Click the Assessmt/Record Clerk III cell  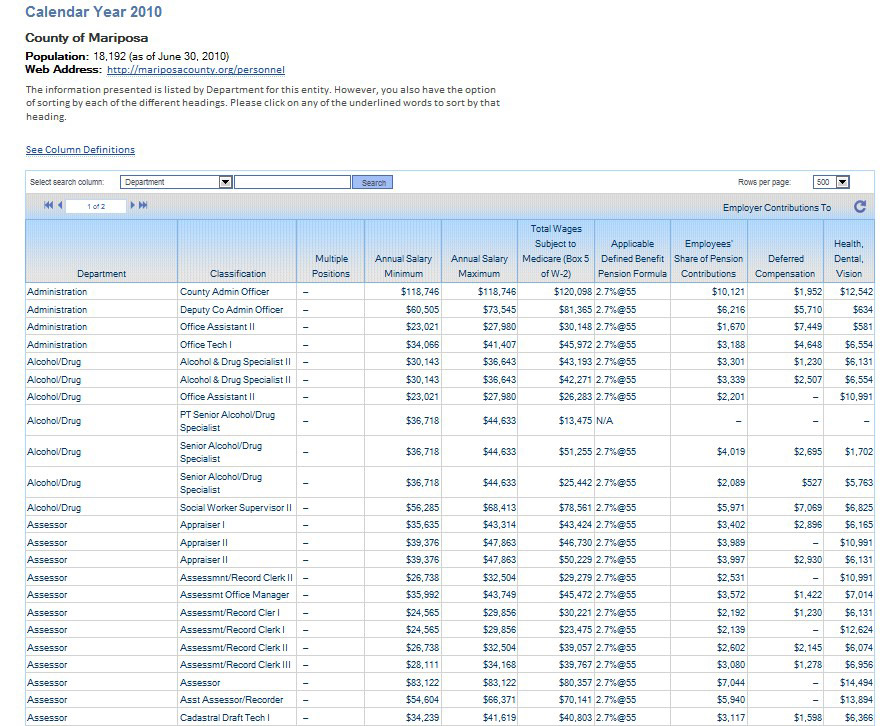(235, 665)
